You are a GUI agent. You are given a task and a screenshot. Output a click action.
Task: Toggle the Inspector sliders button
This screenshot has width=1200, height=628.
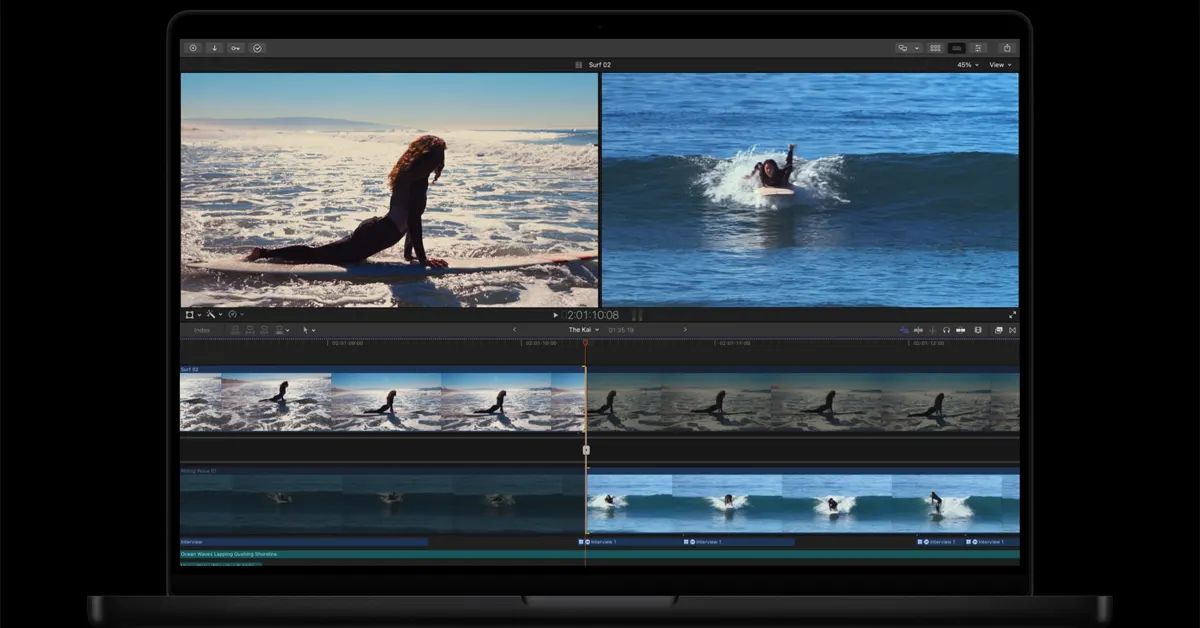tap(979, 47)
